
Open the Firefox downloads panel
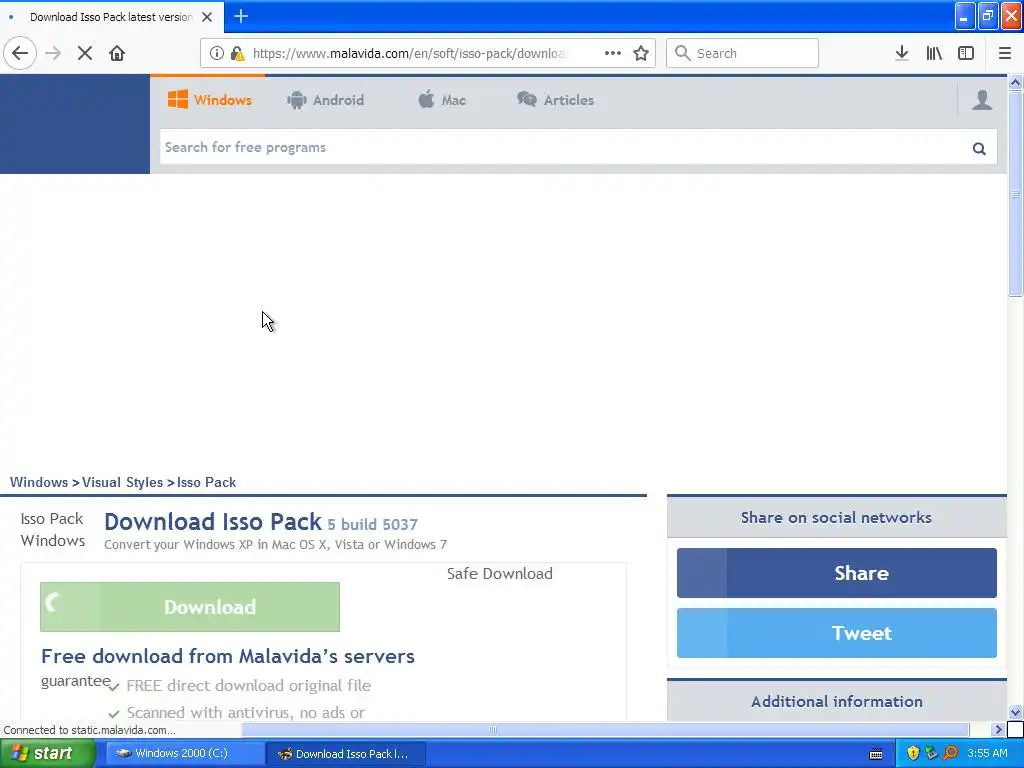tap(902, 53)
